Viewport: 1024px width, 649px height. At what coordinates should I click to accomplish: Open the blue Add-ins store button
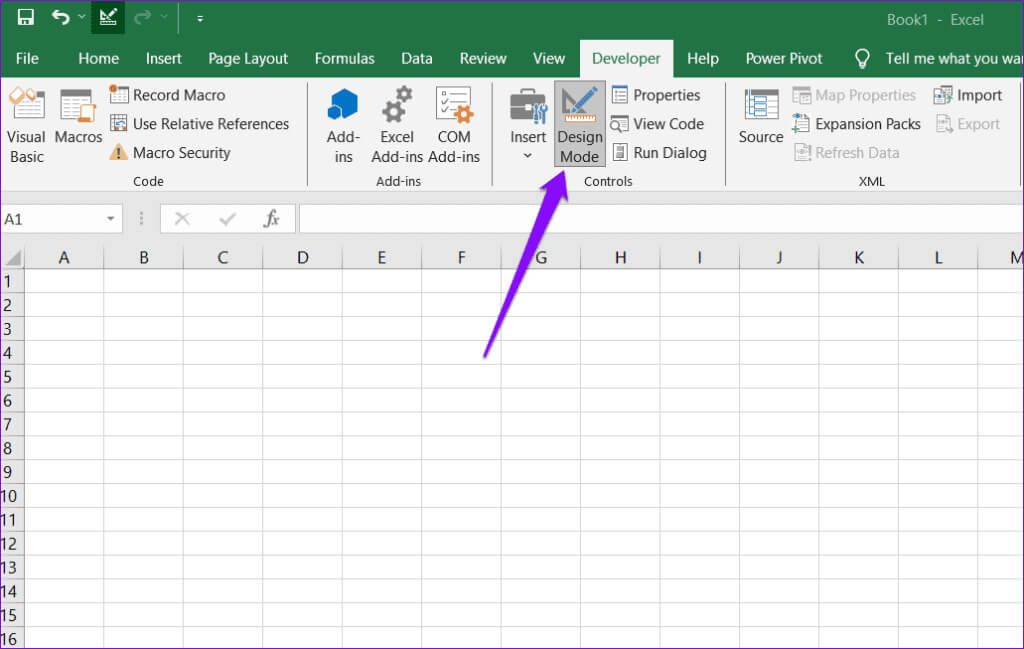pos(343,125)
